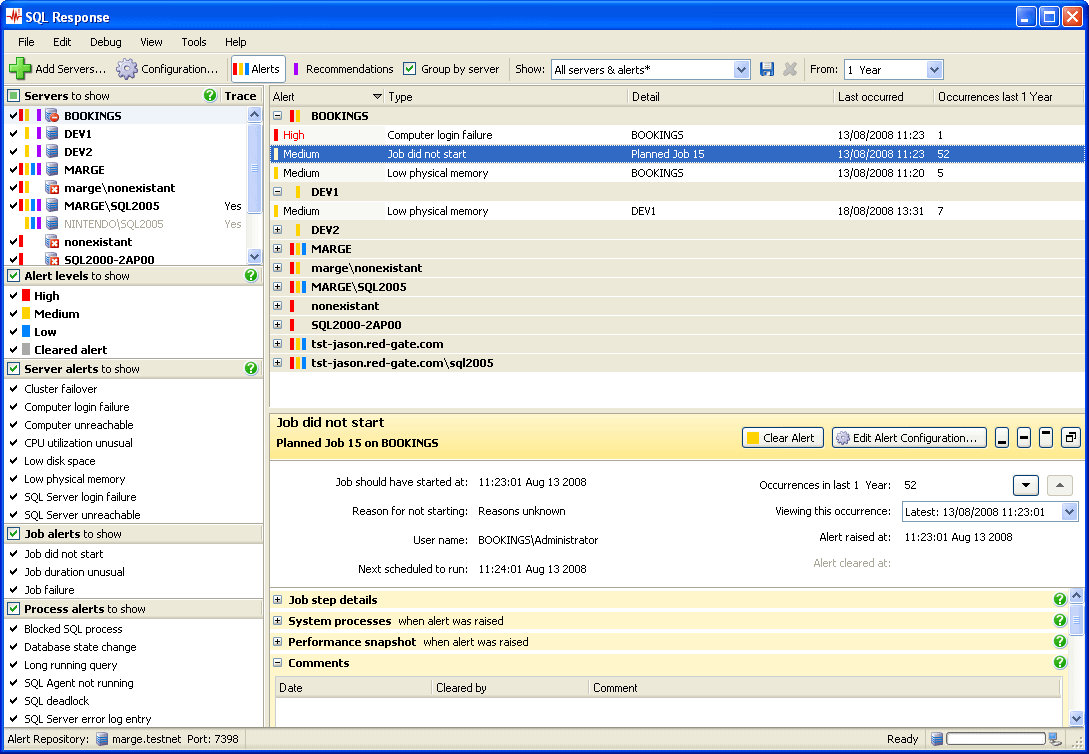Click the alert repository database icon
Image resolution: width=1089 pixels, height=754 pixels.
[x=102, y=739]
